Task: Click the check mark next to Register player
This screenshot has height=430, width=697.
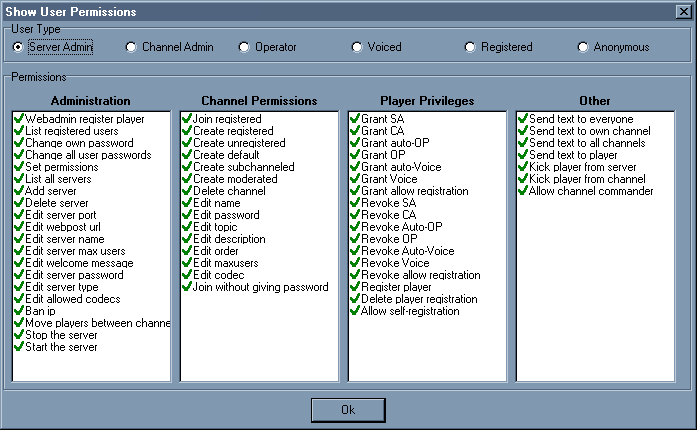Action: (355, 287)
